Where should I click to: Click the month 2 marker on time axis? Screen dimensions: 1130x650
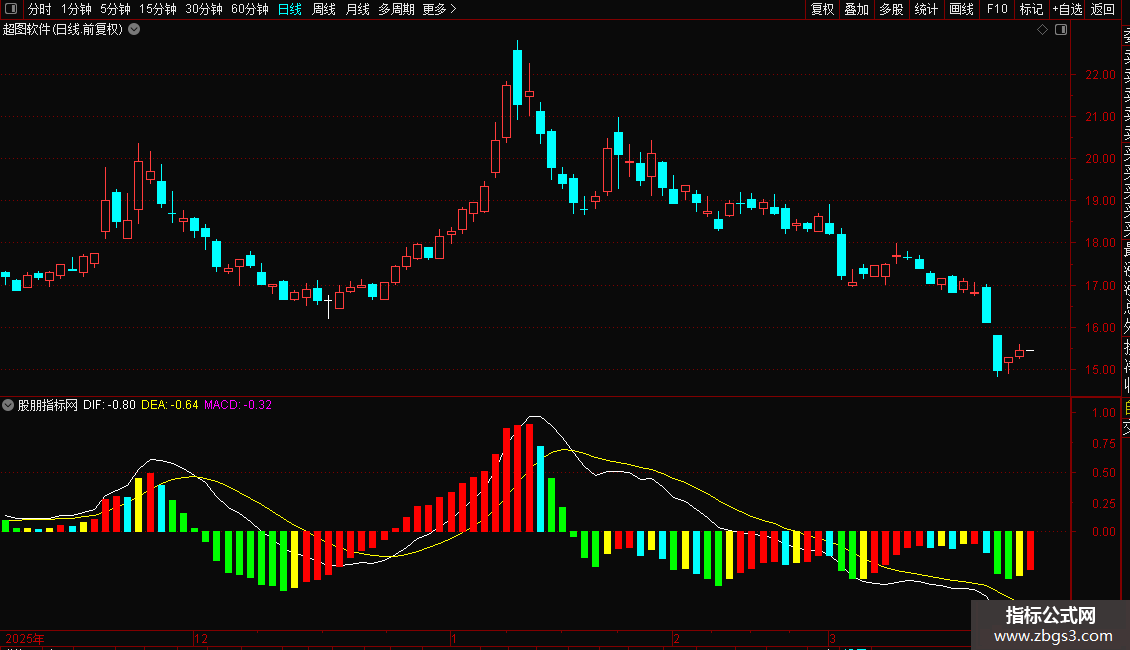point(677,638)
